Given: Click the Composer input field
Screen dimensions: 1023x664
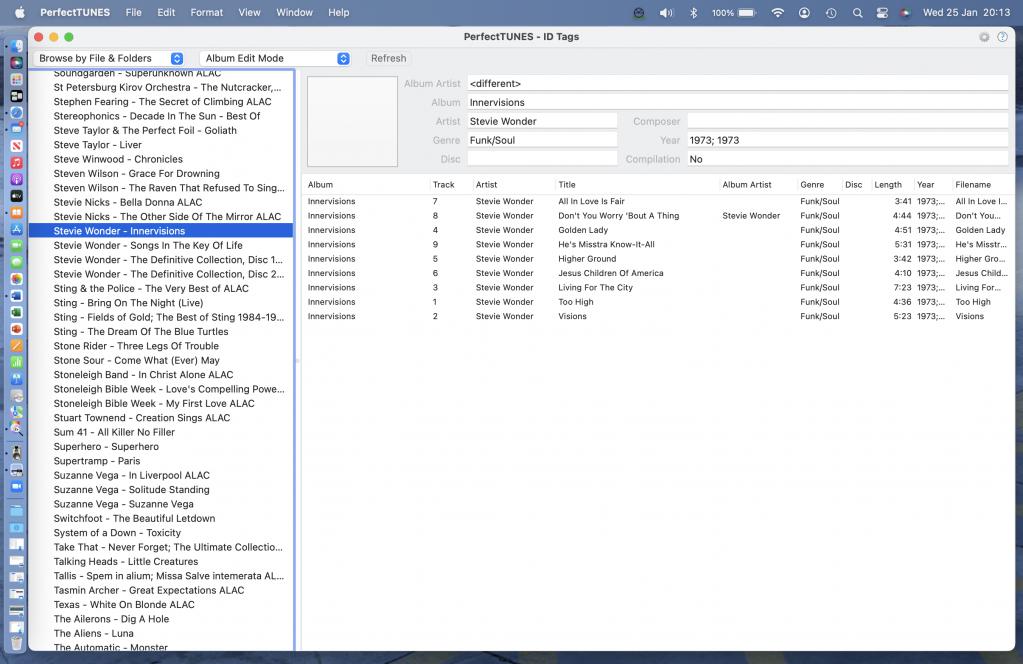Looking at the screenshot, I should [x=846, y=121].
